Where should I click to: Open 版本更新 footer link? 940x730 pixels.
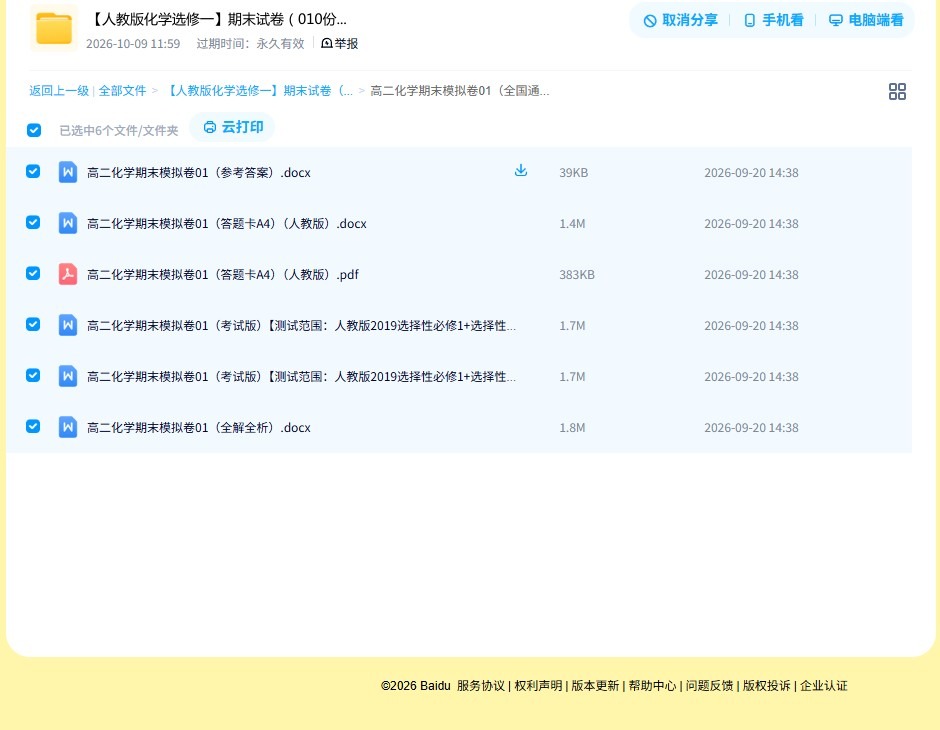point(595,686)
